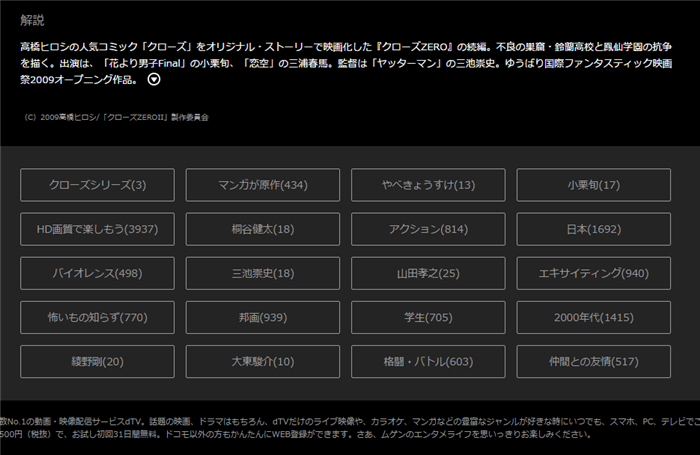Browse HD画質で楽しもう(3937) category
The width and height of the screenshot is (700, 455).
97,229
